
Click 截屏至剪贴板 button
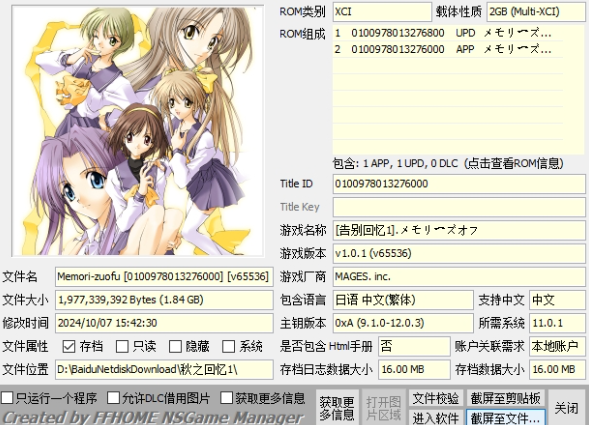(x=505, y=398)
